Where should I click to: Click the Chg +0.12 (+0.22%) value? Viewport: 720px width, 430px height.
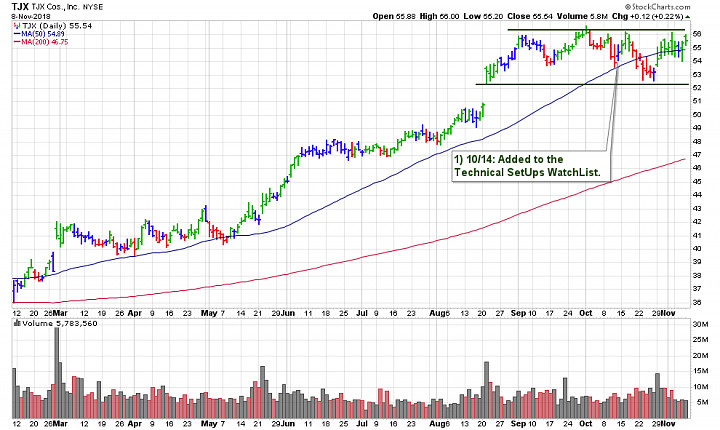point(647,16)
